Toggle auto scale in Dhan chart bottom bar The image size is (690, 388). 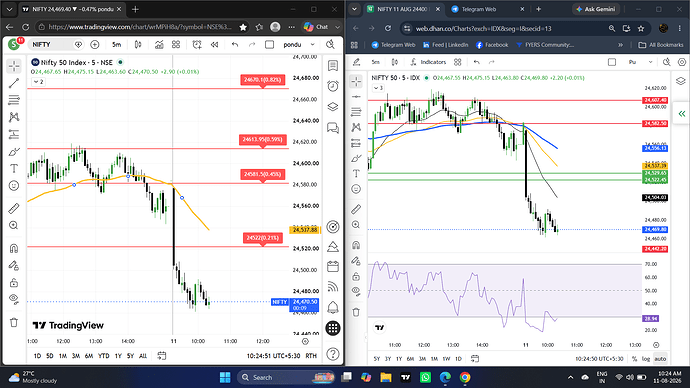point(660,359)
